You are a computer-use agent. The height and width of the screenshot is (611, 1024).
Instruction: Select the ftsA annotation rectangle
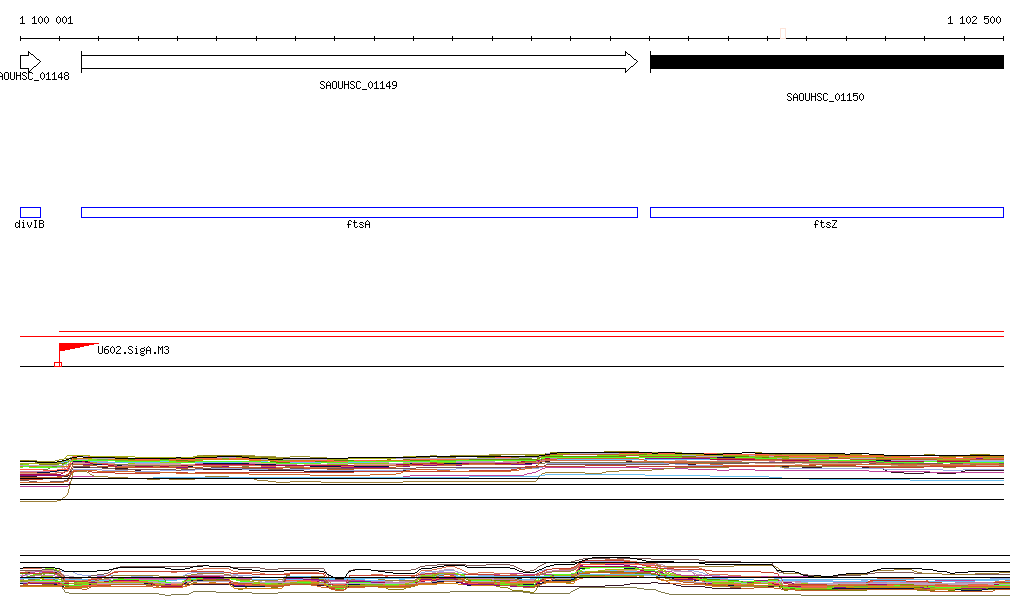point(358,212)
